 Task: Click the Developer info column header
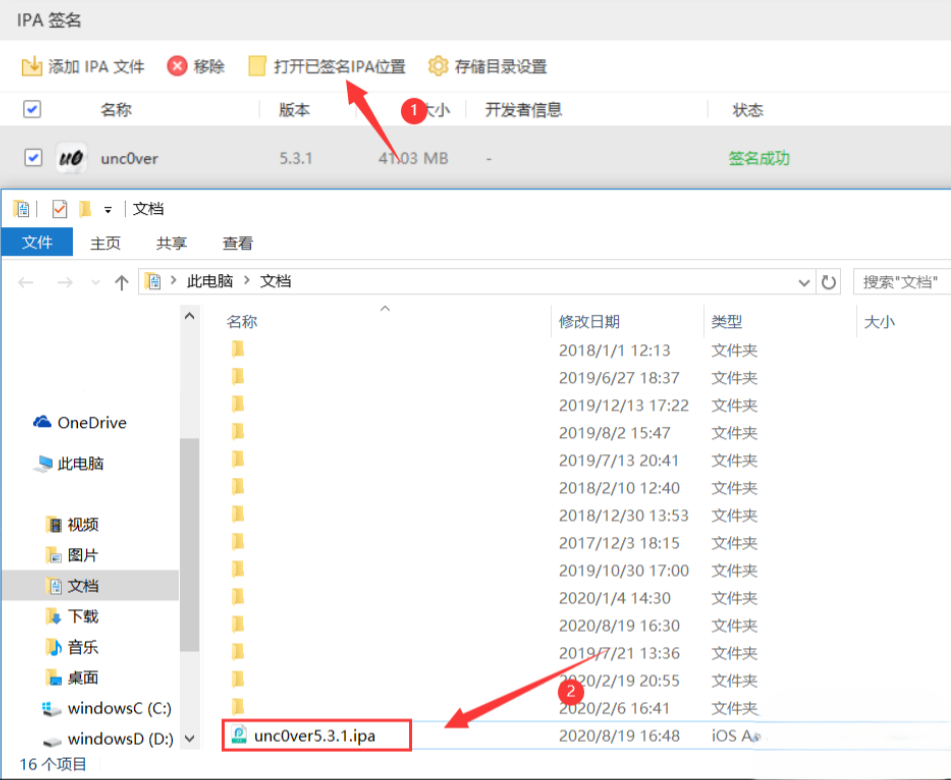523,109
